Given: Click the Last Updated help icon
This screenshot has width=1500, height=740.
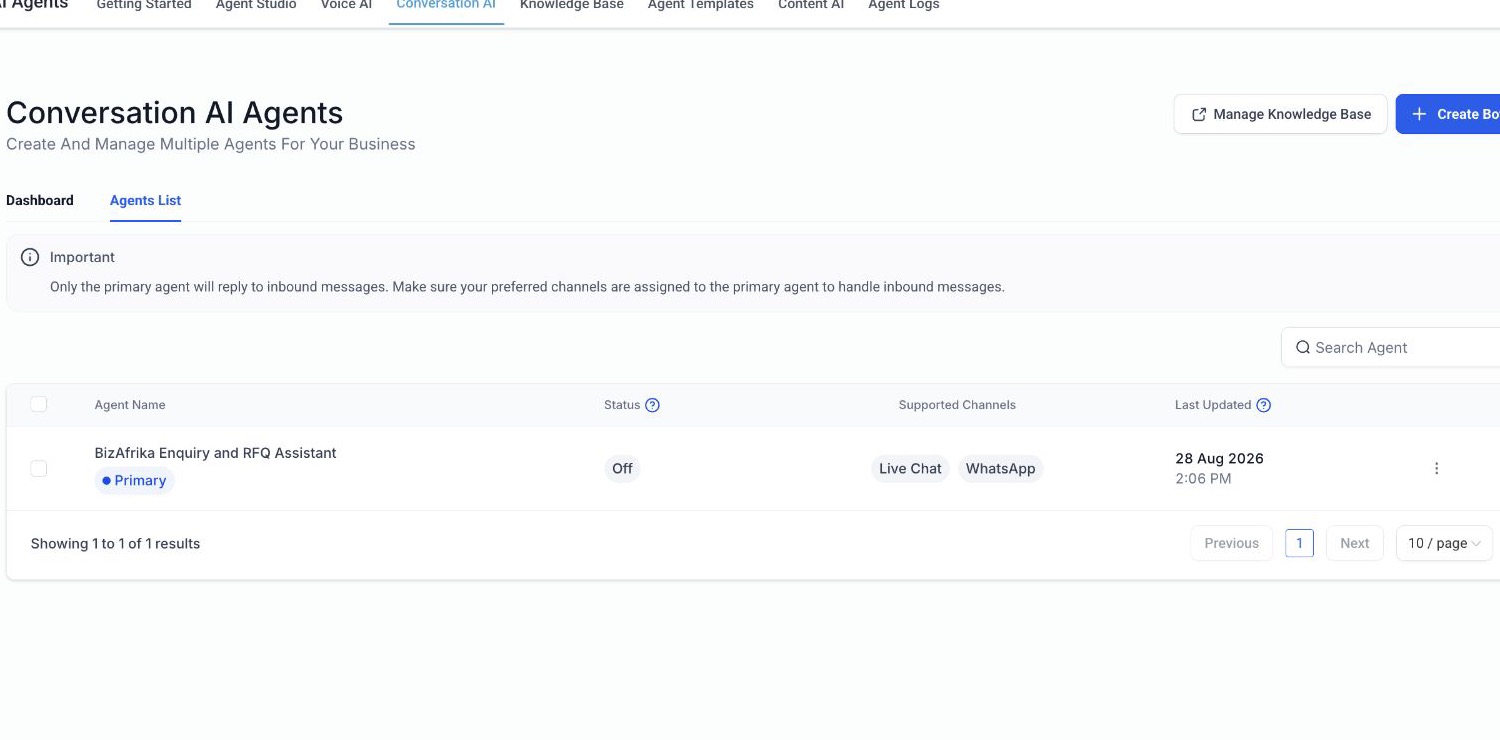Looking at the screenshot, I should pyautogui.click(x=1263, y=405).
